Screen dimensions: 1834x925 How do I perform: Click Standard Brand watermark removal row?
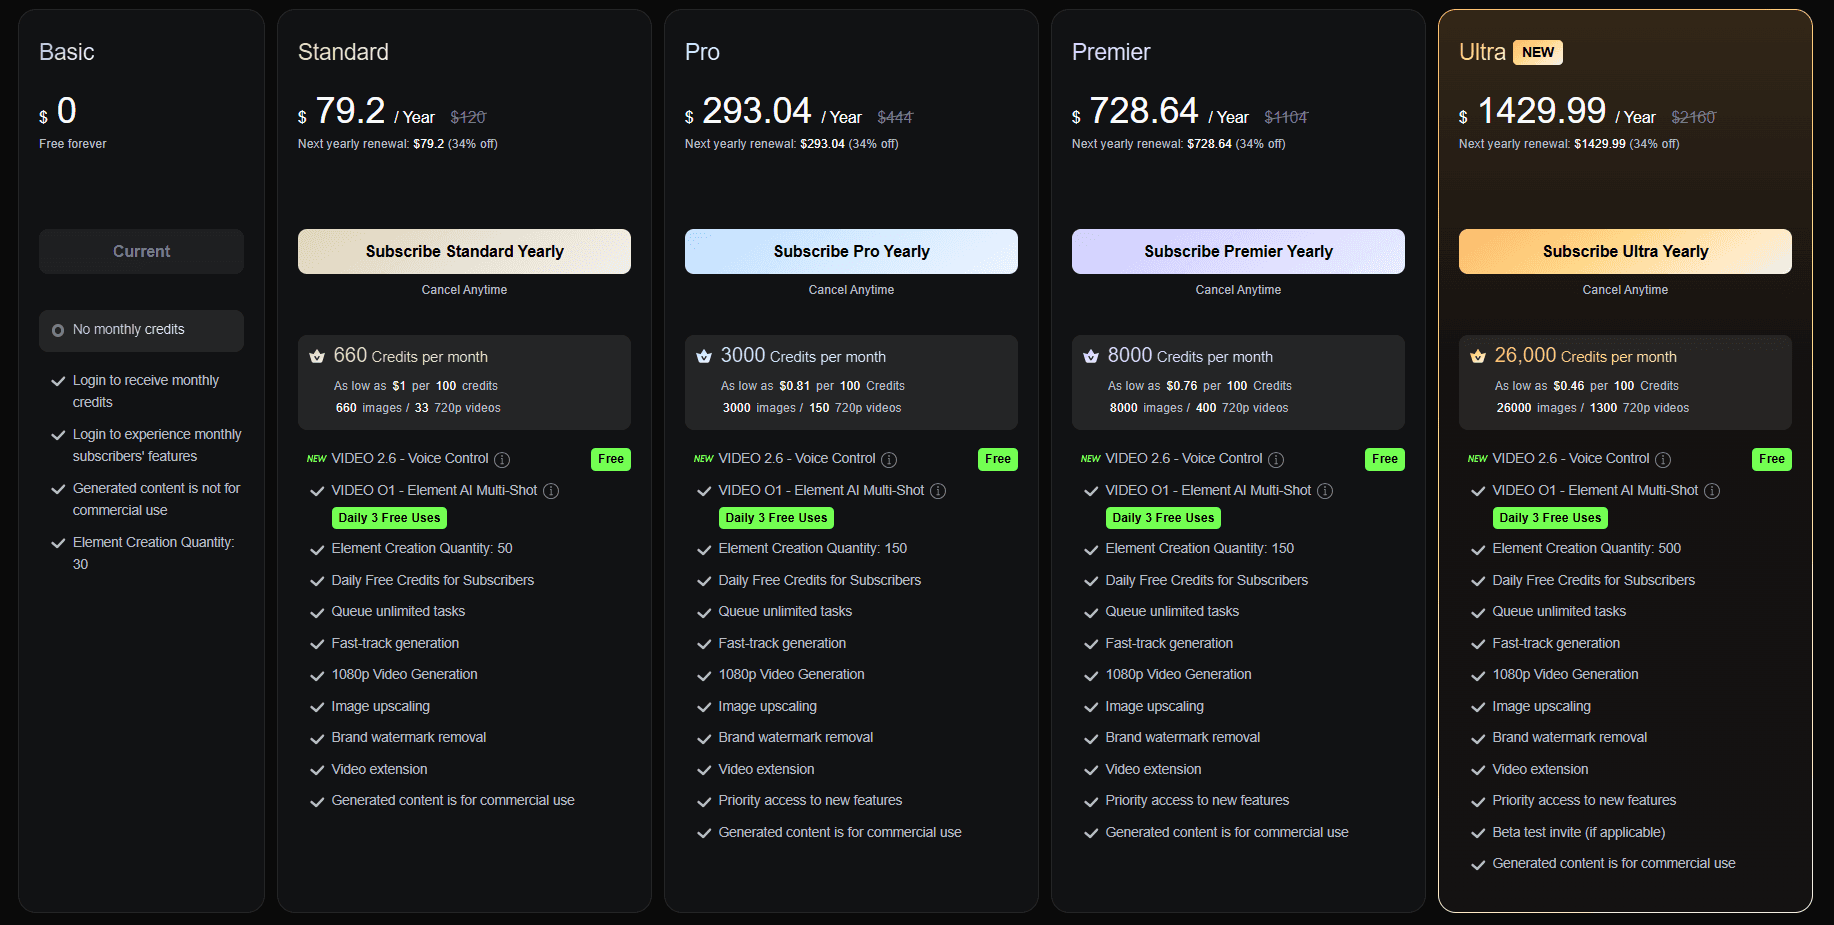(409, 737)
